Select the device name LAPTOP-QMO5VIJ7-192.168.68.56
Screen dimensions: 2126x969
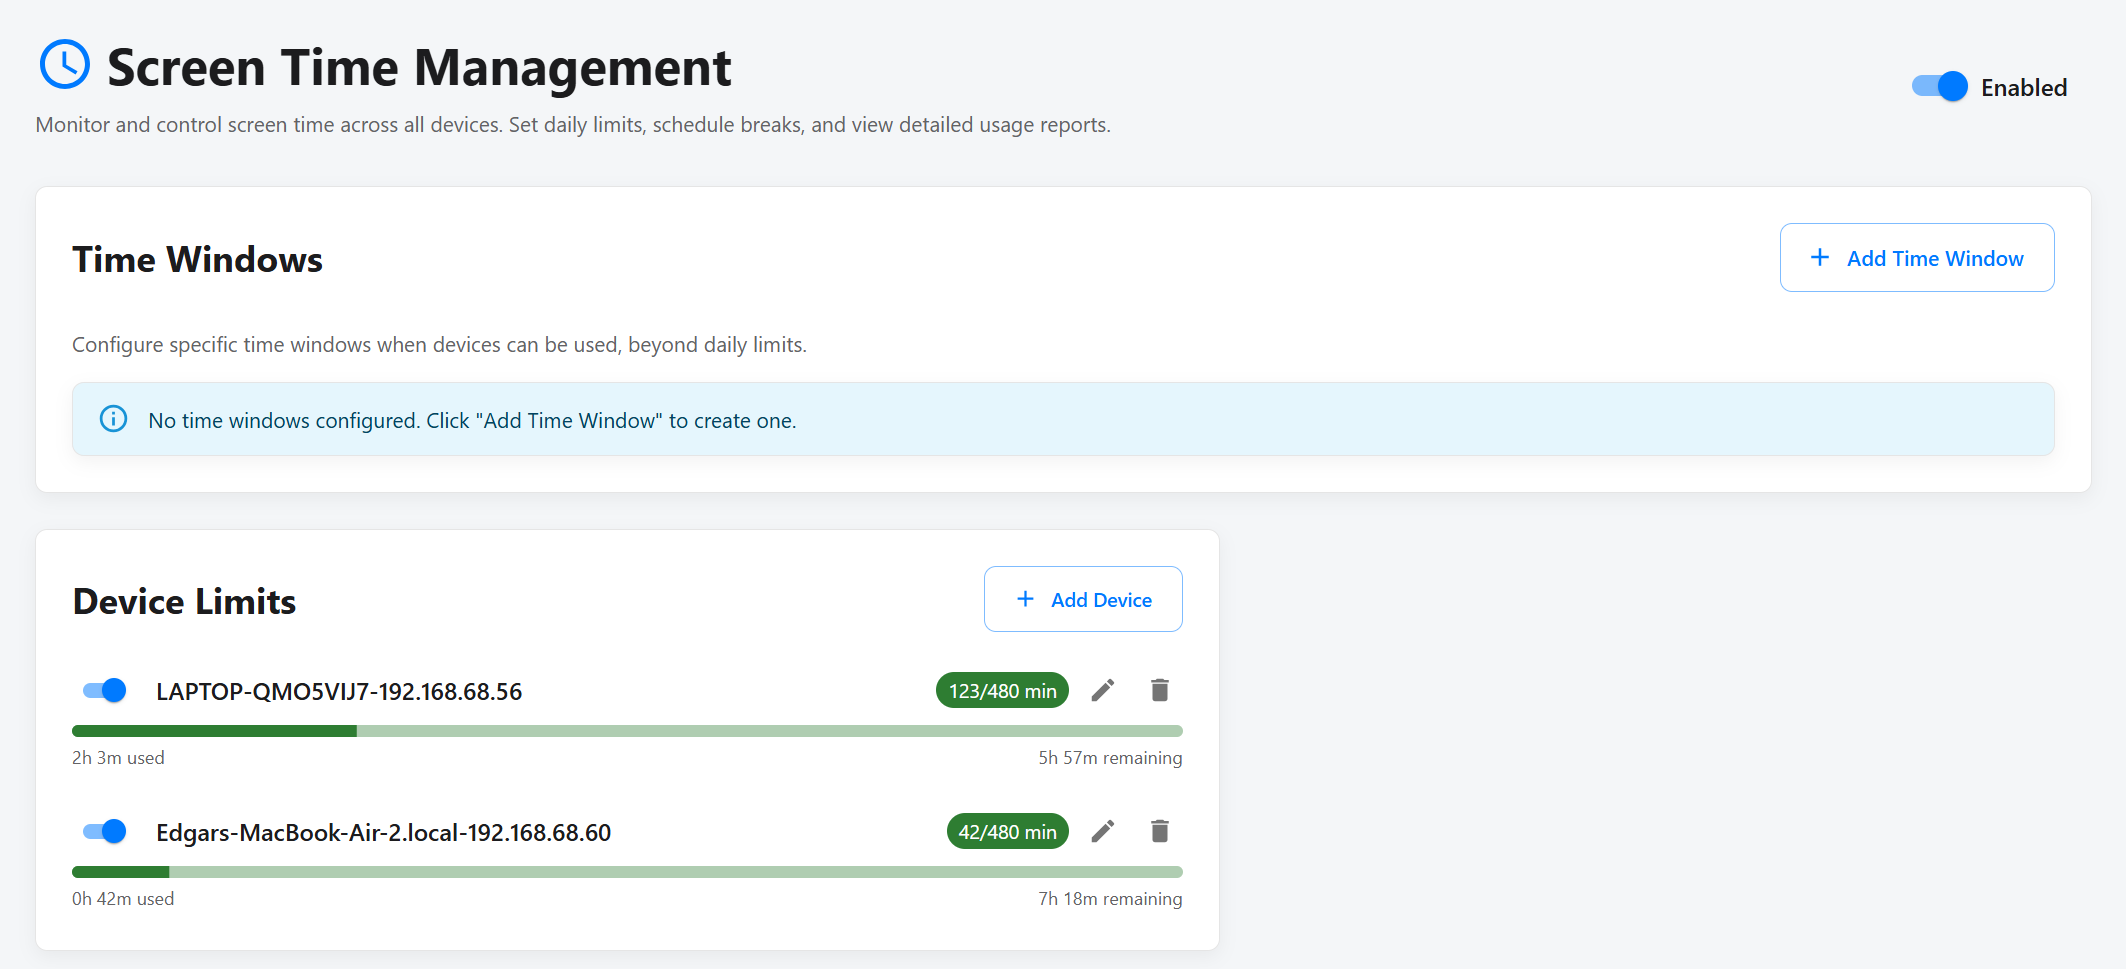pyautogui.click(x=339, y=690)
